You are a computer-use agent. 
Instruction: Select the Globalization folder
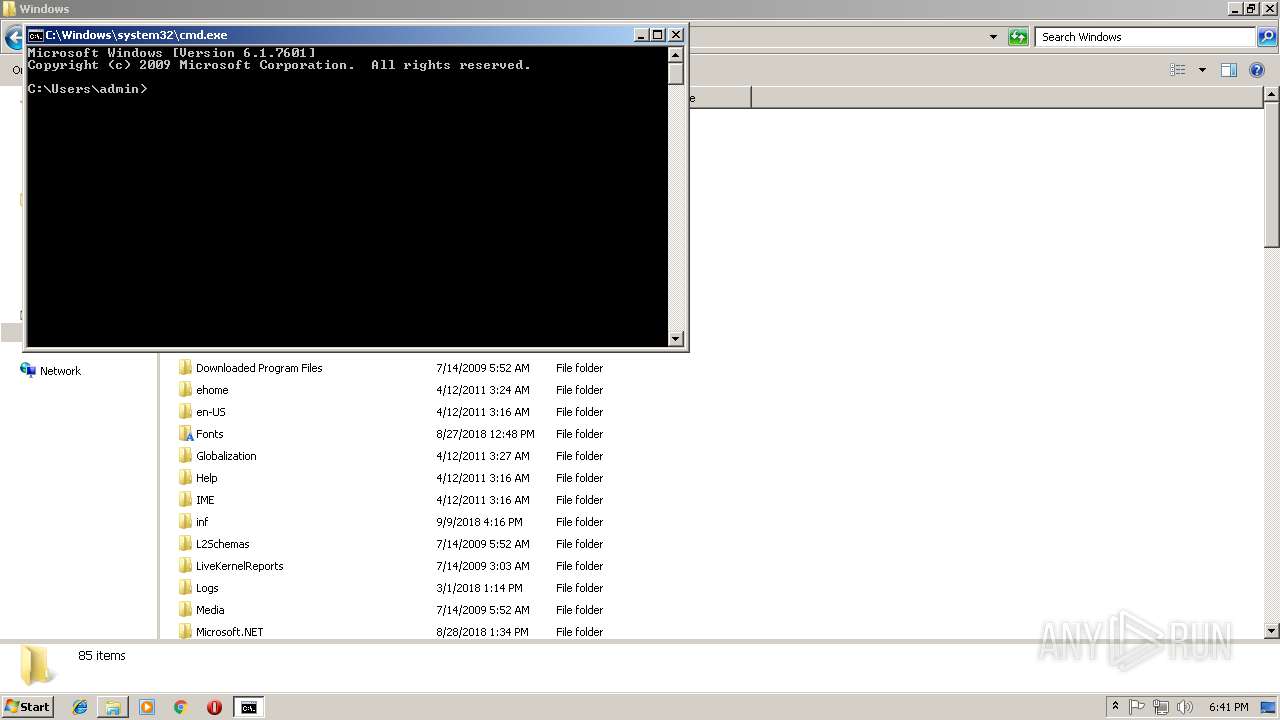(226, 456)
